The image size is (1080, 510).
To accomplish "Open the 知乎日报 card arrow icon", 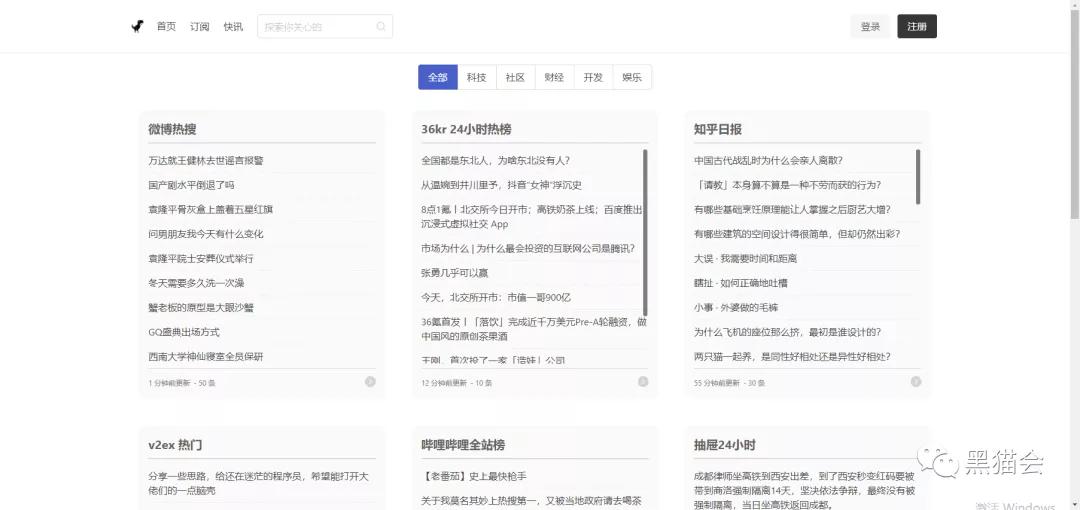I will [x=916, y=382].
